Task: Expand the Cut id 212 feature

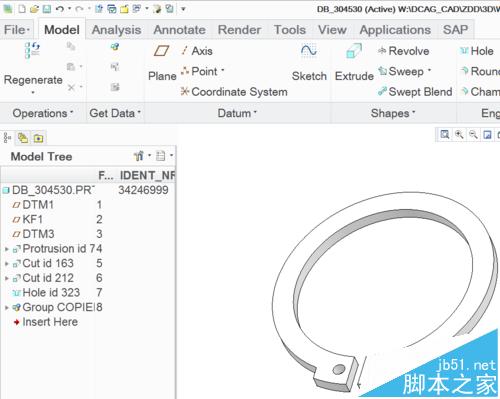Action: [x=7, y=278]
